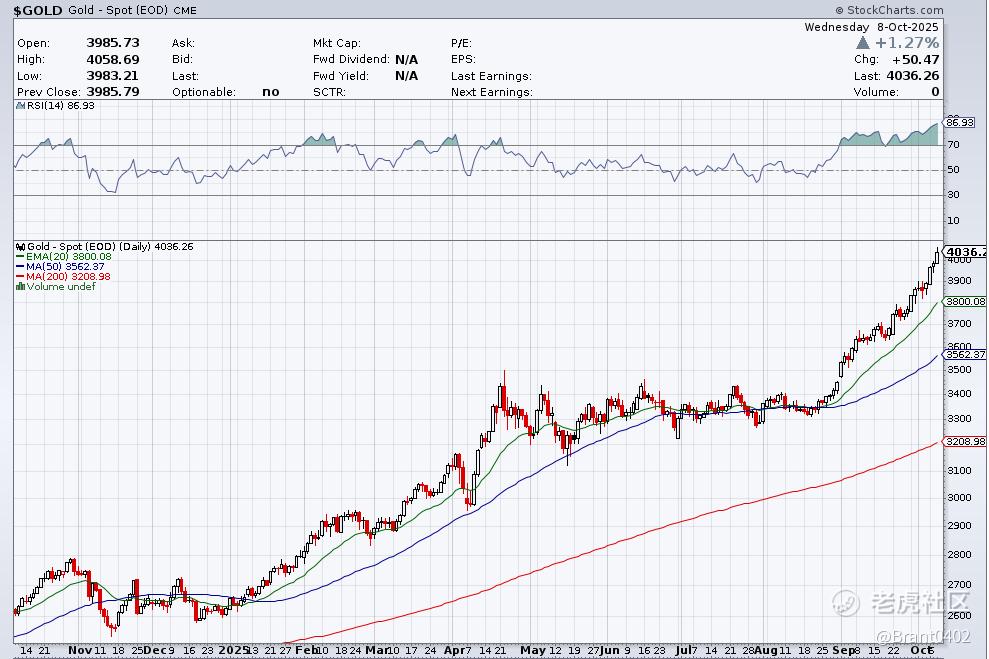
Task: Click the 50 midline label on RSI axis
Action: click(x=954, y=170)
